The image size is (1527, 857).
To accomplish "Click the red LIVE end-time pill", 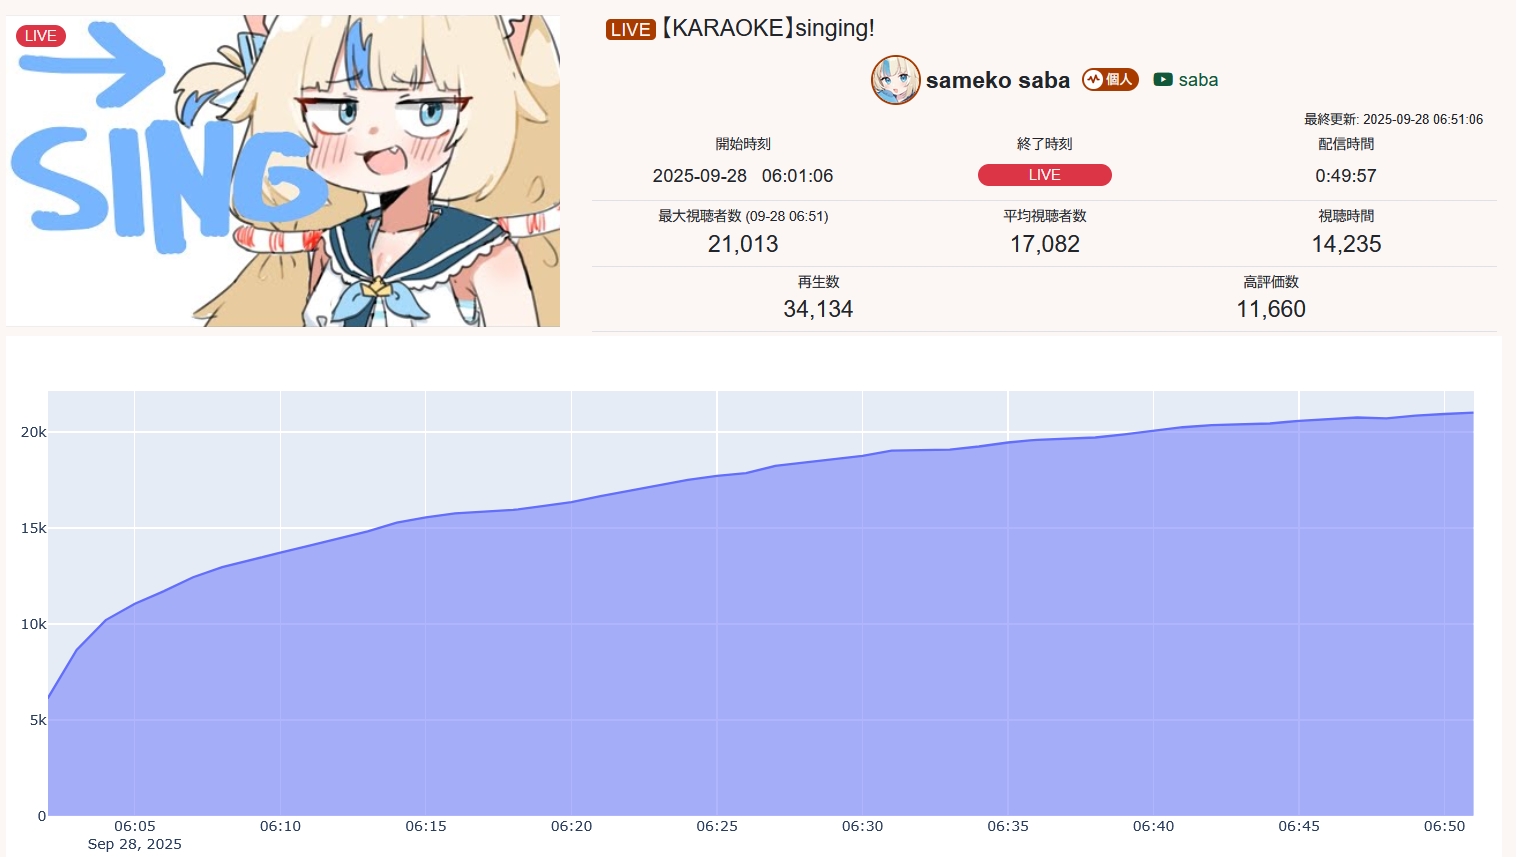I will pyautogui.click(x=1045, y=175).
